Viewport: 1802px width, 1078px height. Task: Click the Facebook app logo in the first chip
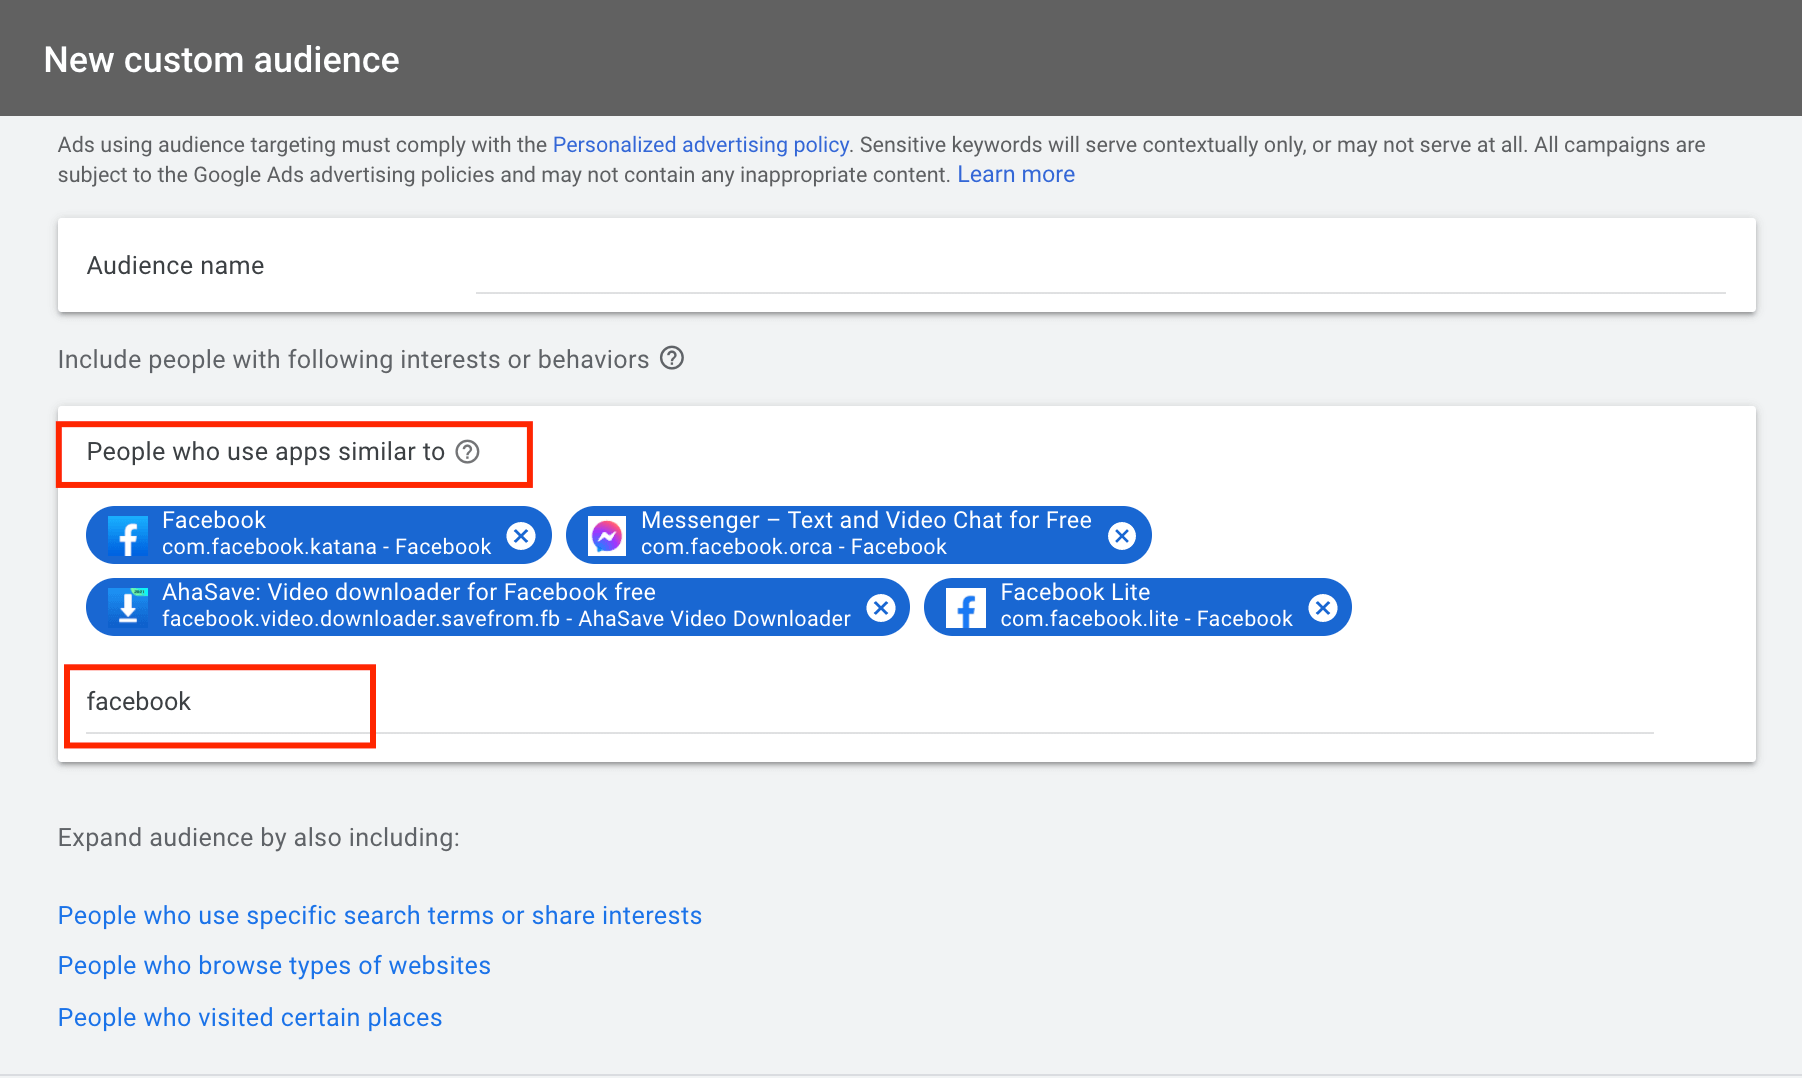click(x=128, y=536)
